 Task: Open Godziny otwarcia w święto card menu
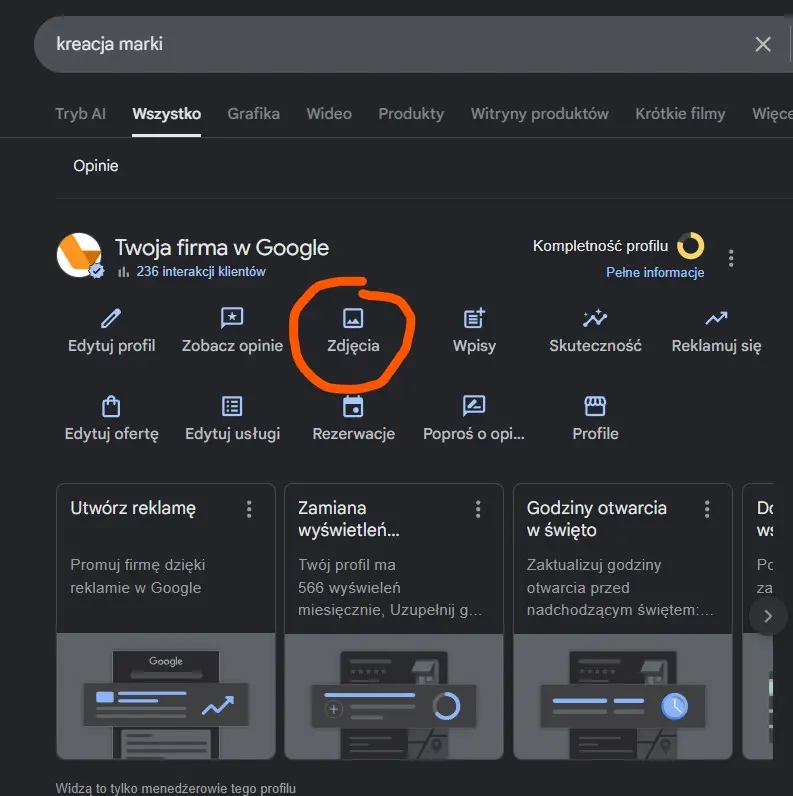pos(707,509)
